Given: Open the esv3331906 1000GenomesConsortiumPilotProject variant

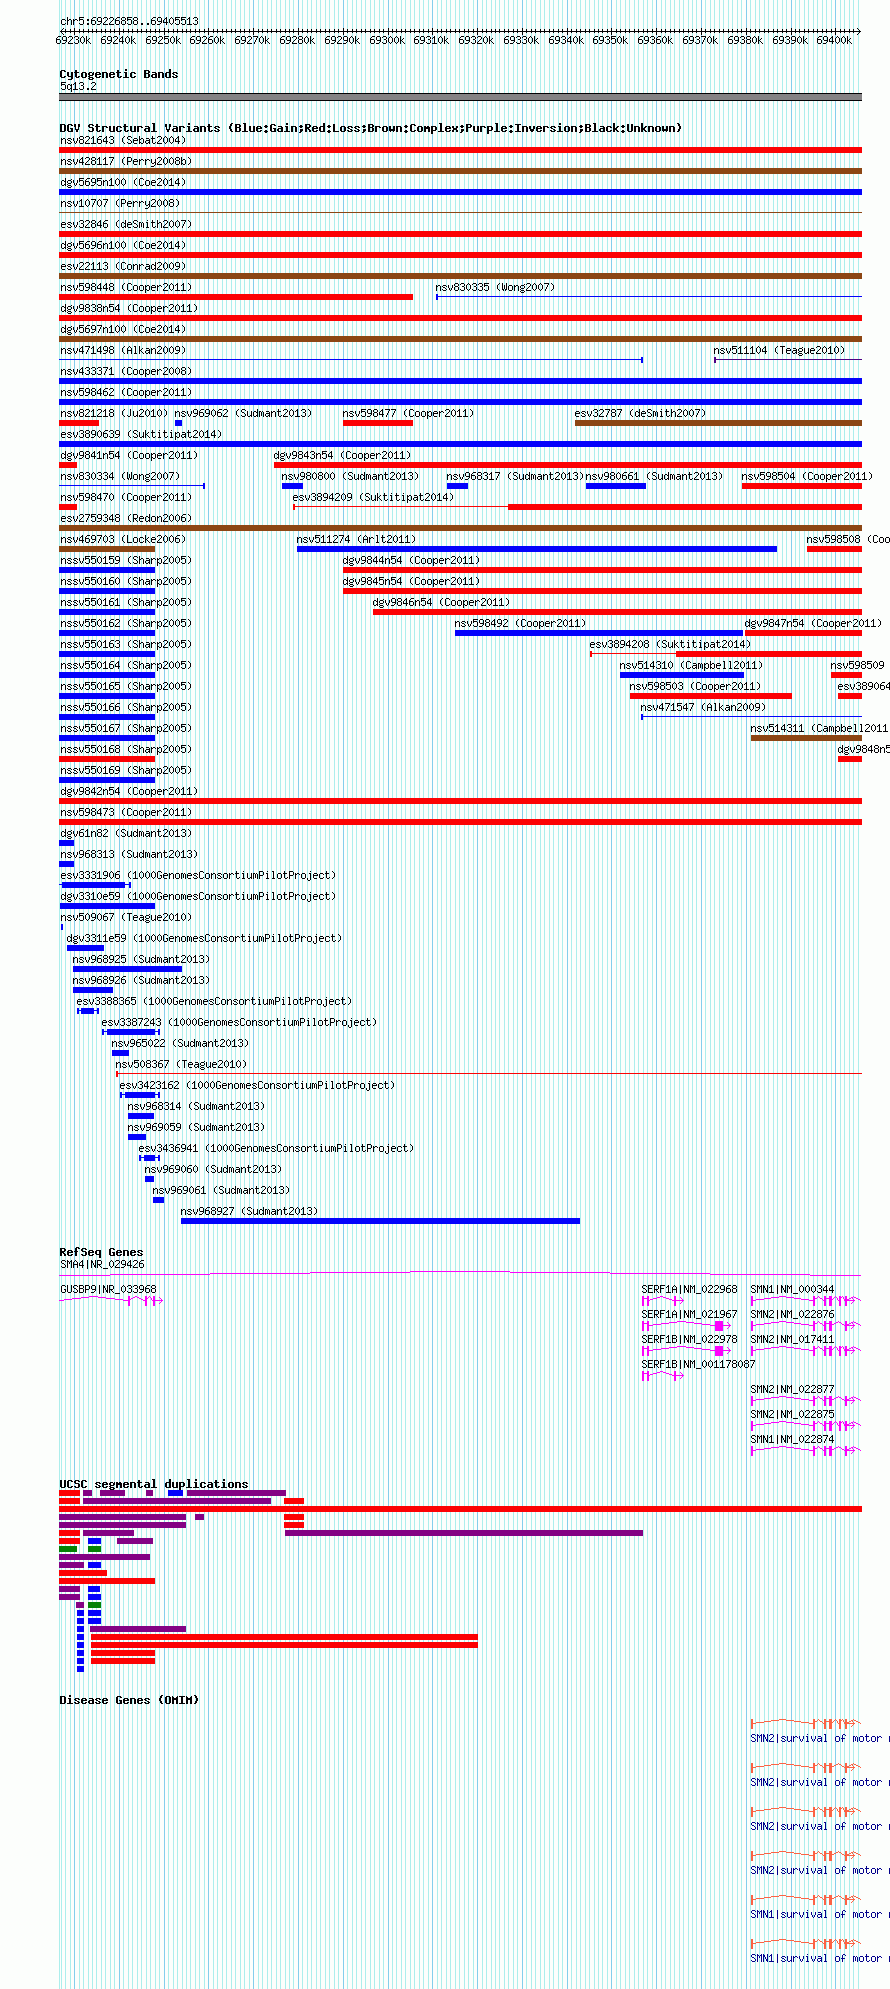Looking at the screenshot, I should [x=96, y=885].
